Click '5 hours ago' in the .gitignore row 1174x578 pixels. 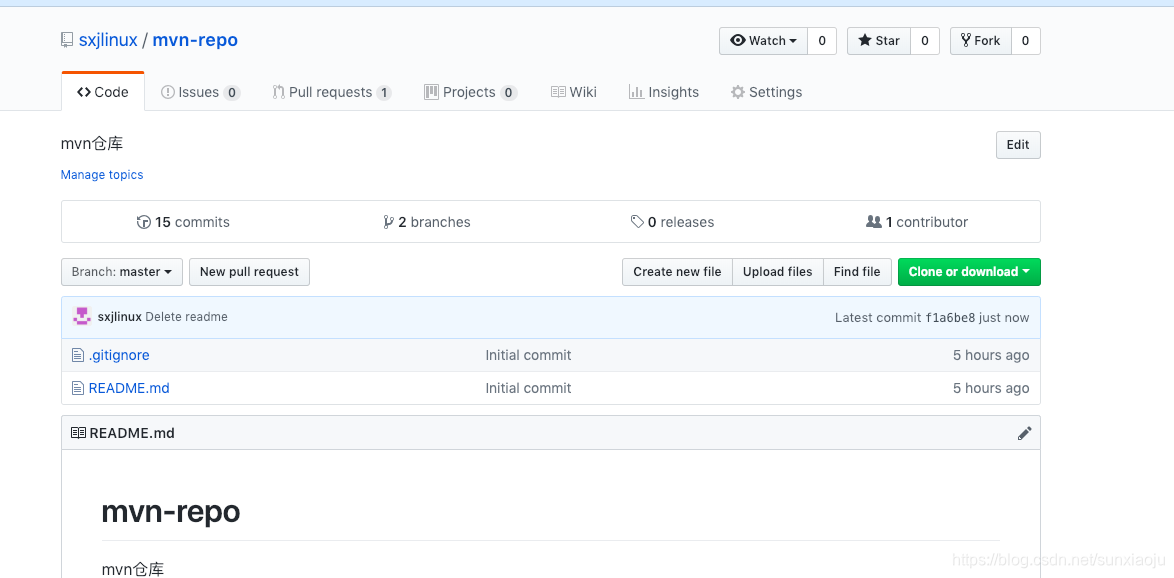991,355
